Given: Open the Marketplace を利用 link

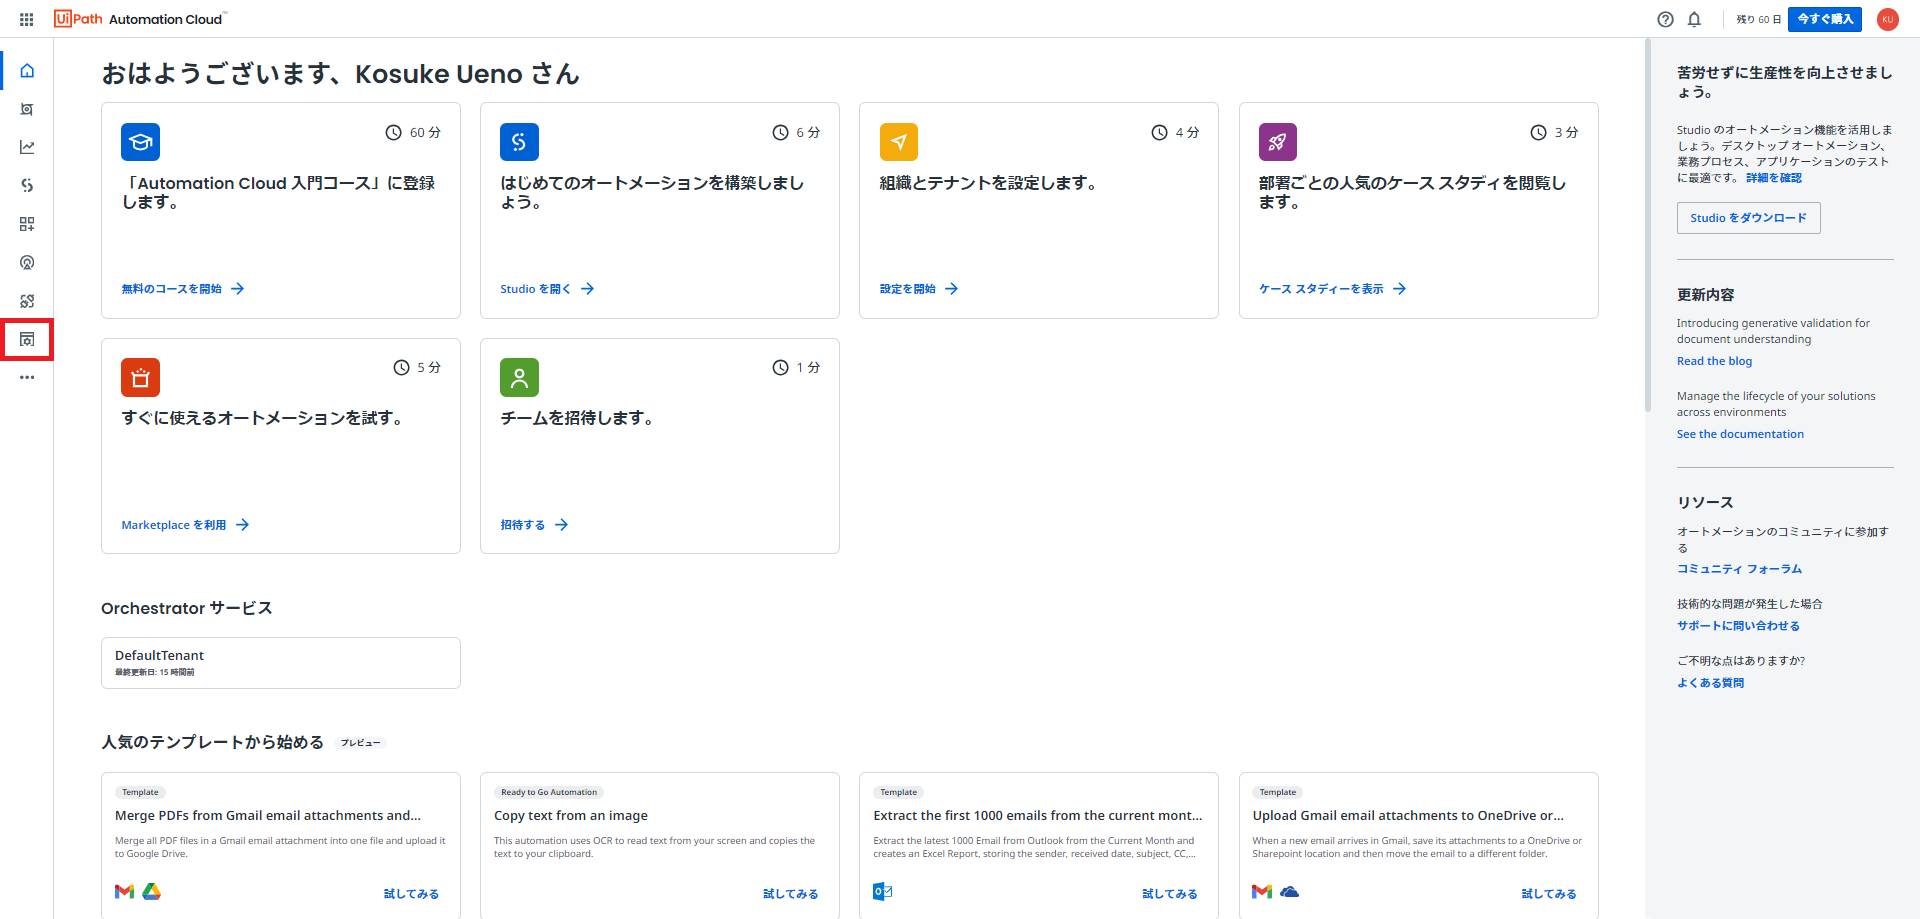Looking at the screenshot, I should click(174, 525).
